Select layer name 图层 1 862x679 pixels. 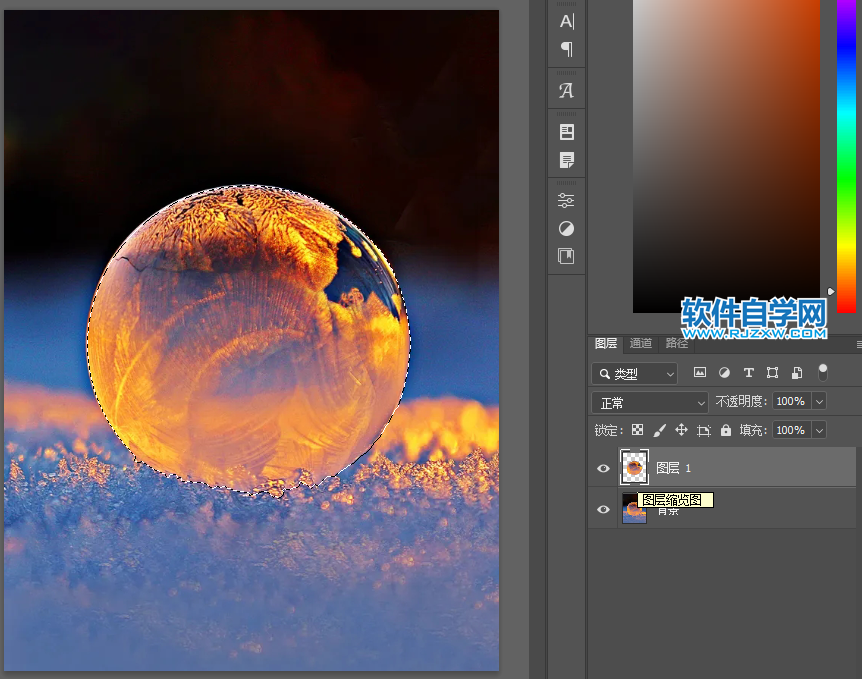[673, 468]
